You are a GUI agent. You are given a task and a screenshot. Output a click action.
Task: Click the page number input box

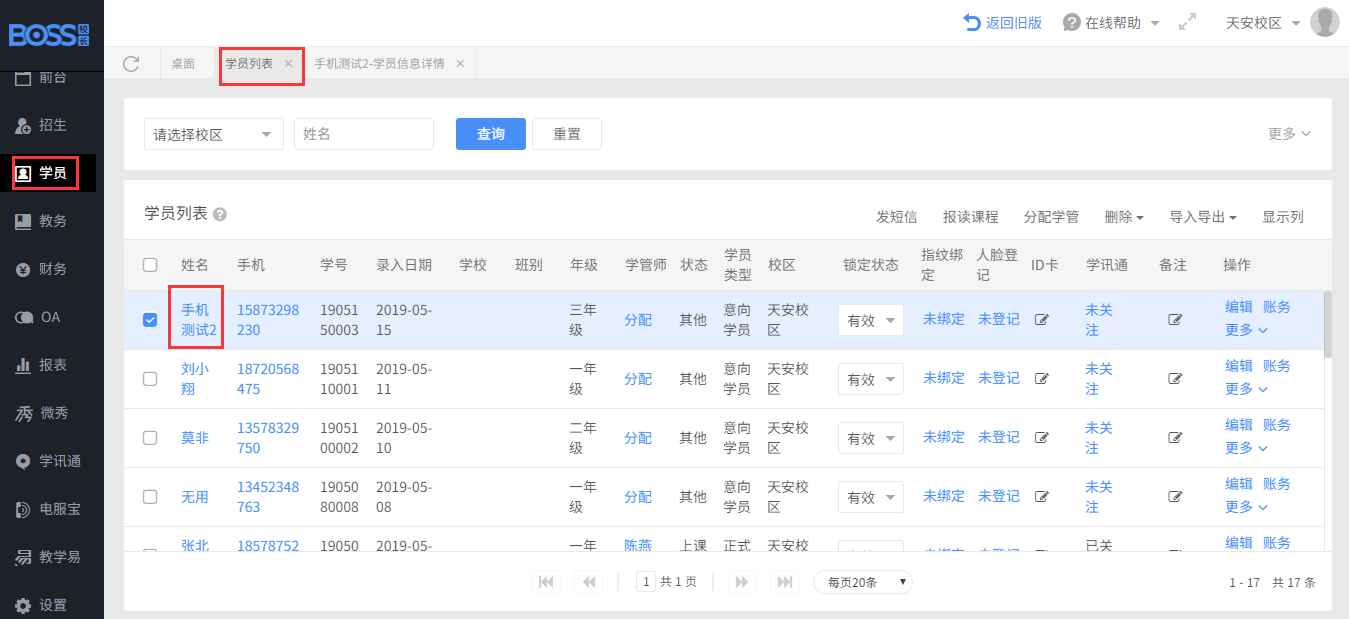[647, 582]
